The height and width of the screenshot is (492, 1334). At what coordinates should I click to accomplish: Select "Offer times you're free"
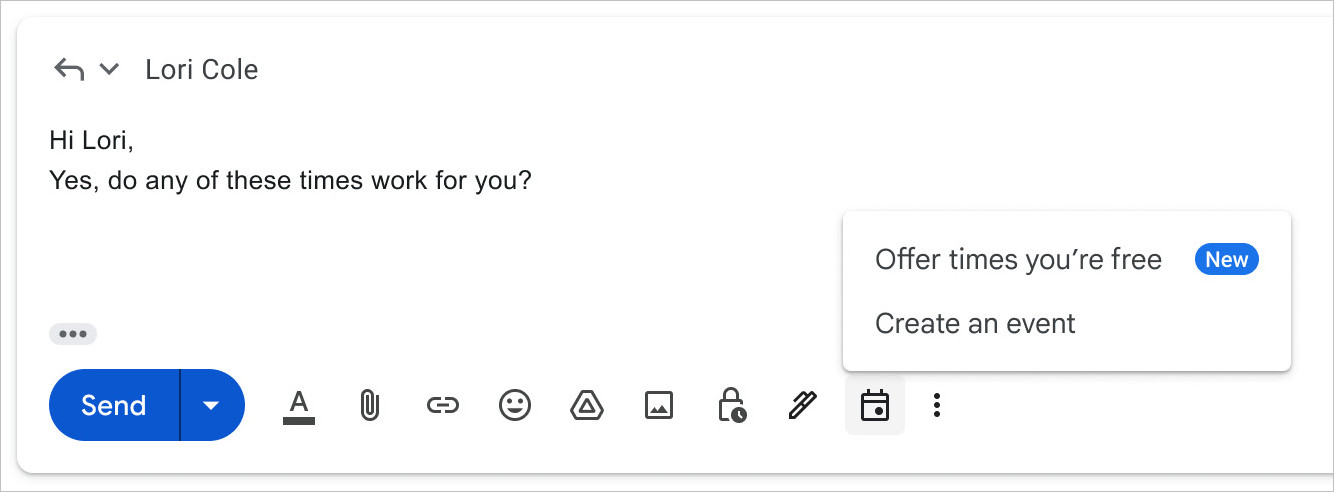click(x=1018, y=260)
